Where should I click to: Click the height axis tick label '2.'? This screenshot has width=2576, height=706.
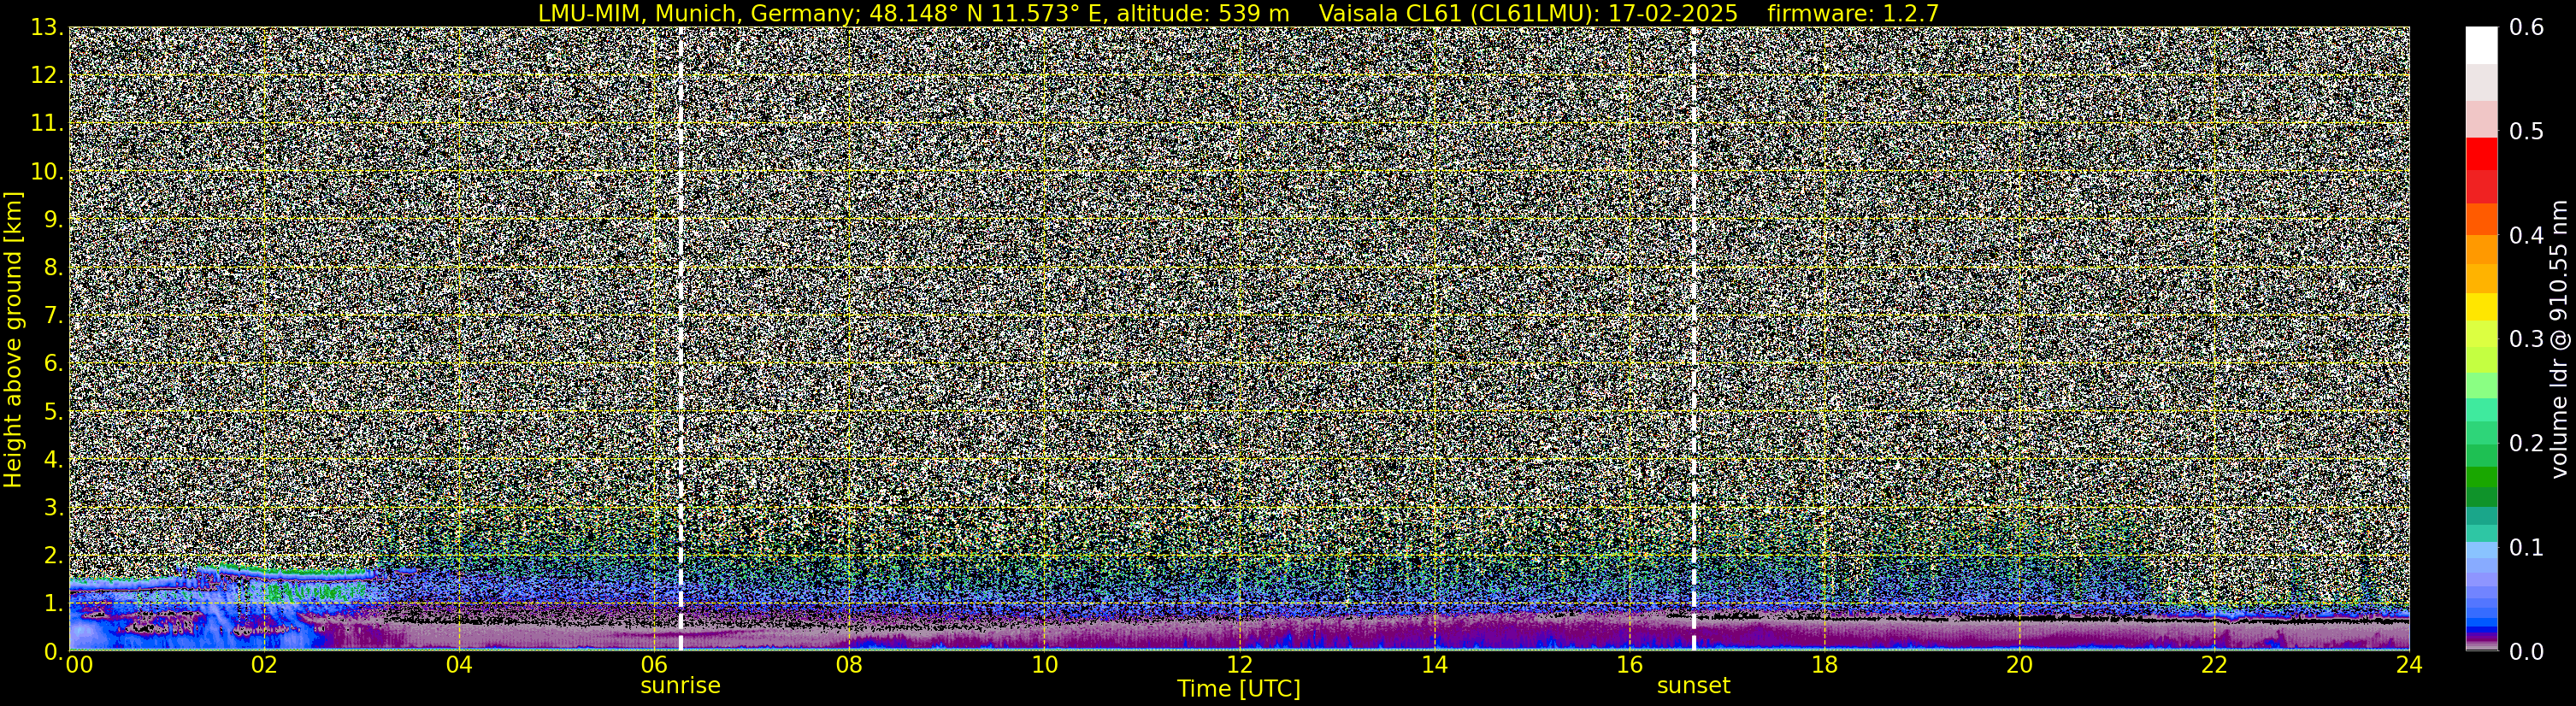(x=53, y=555)
